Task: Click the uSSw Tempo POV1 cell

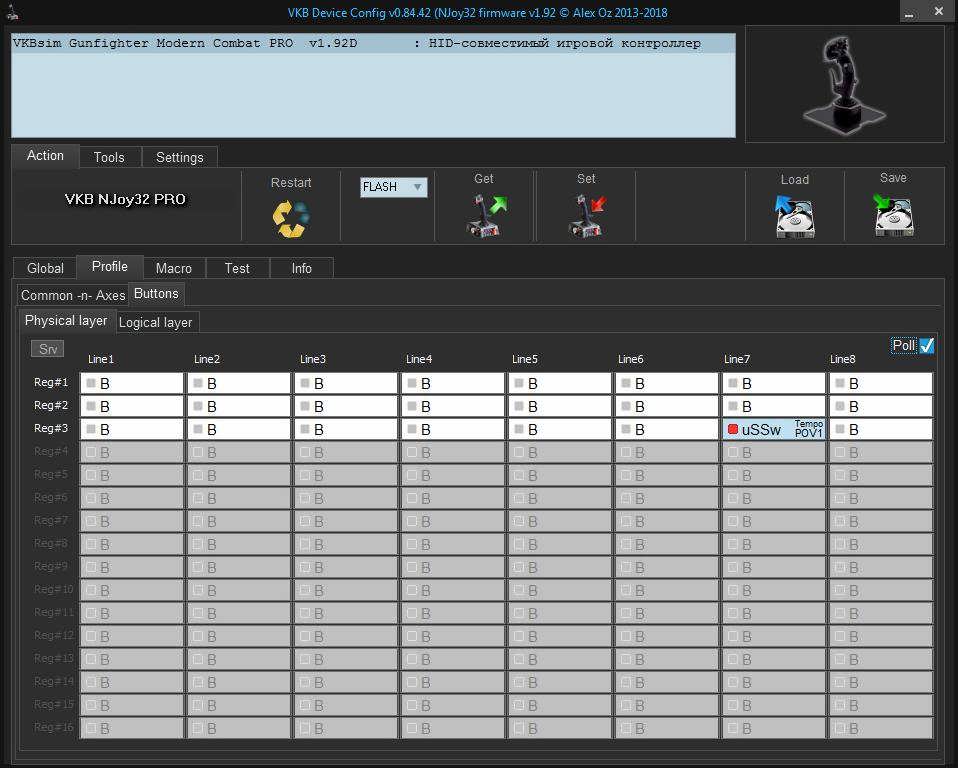Action: click(x=774, y=430)
